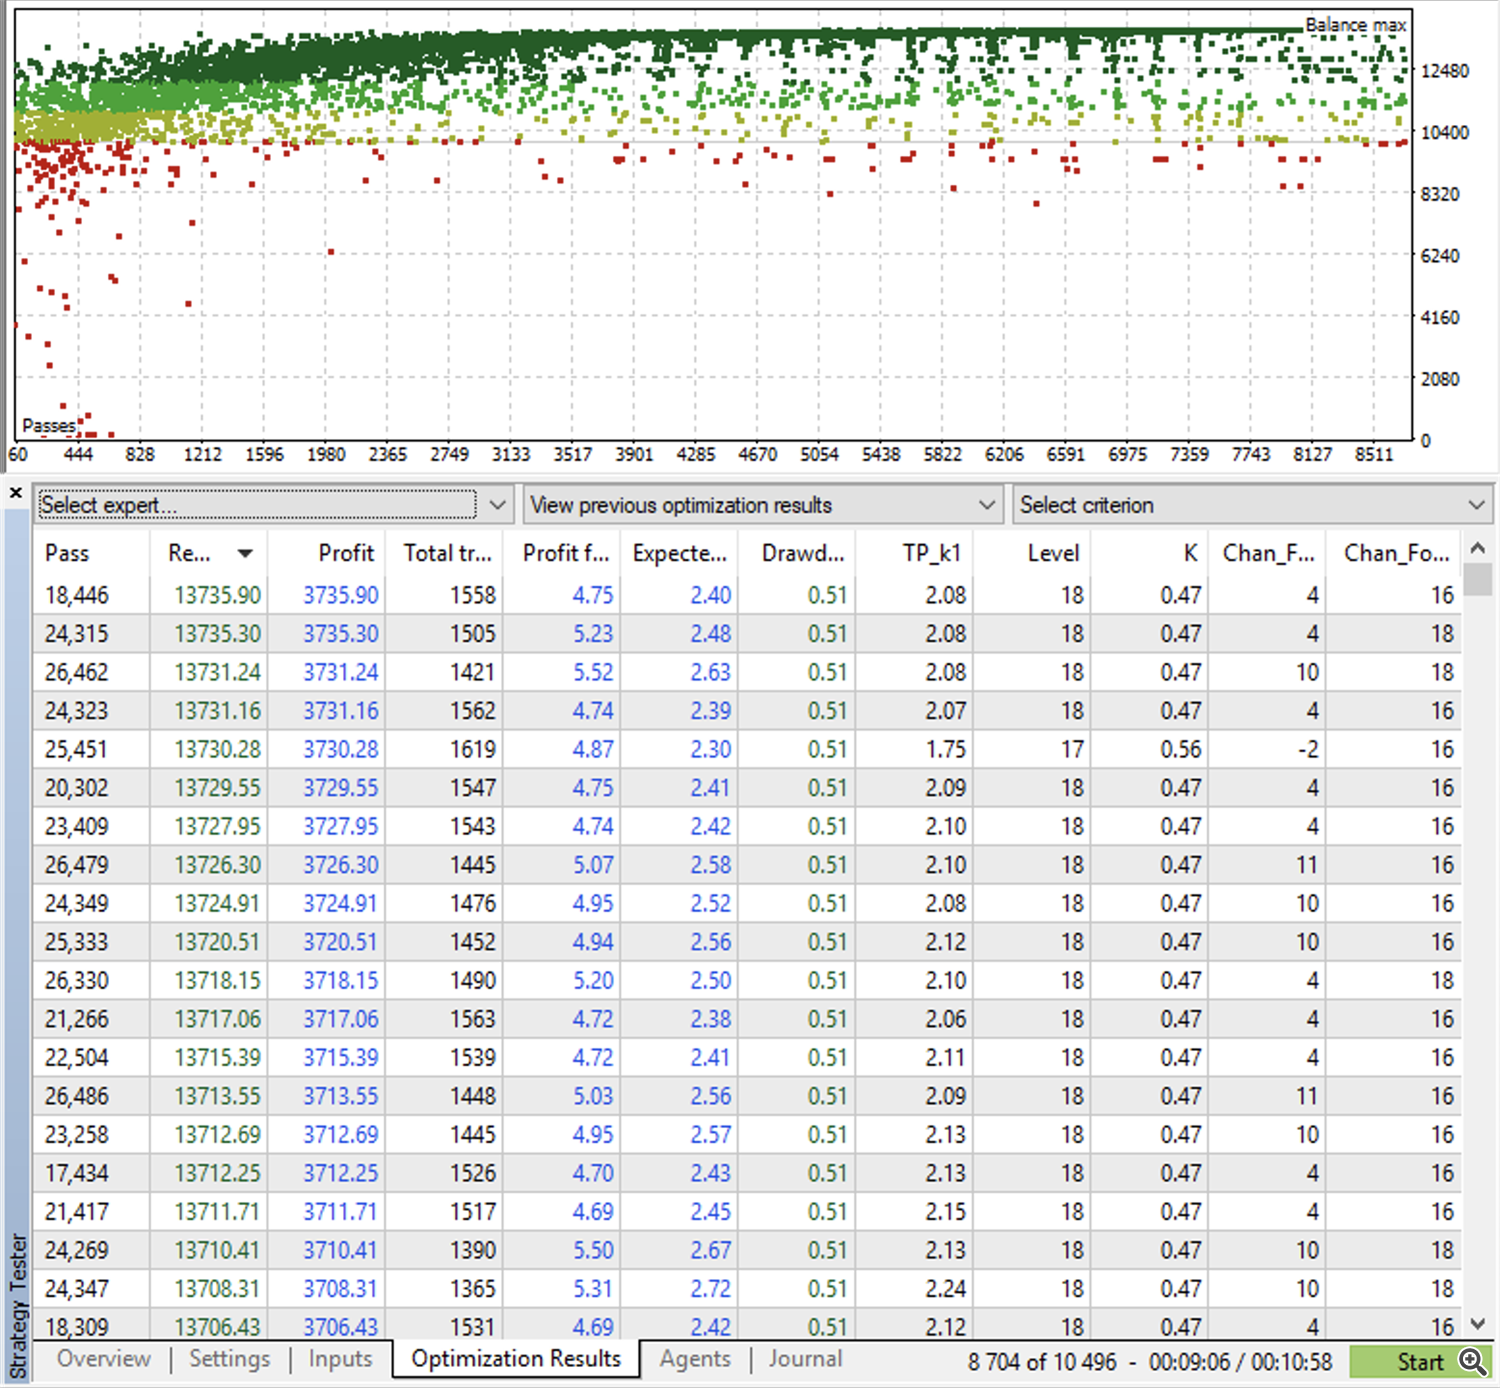The image size is (1500, 1388).
Task: Select pass 26,330 row
Action: (747, 980)
